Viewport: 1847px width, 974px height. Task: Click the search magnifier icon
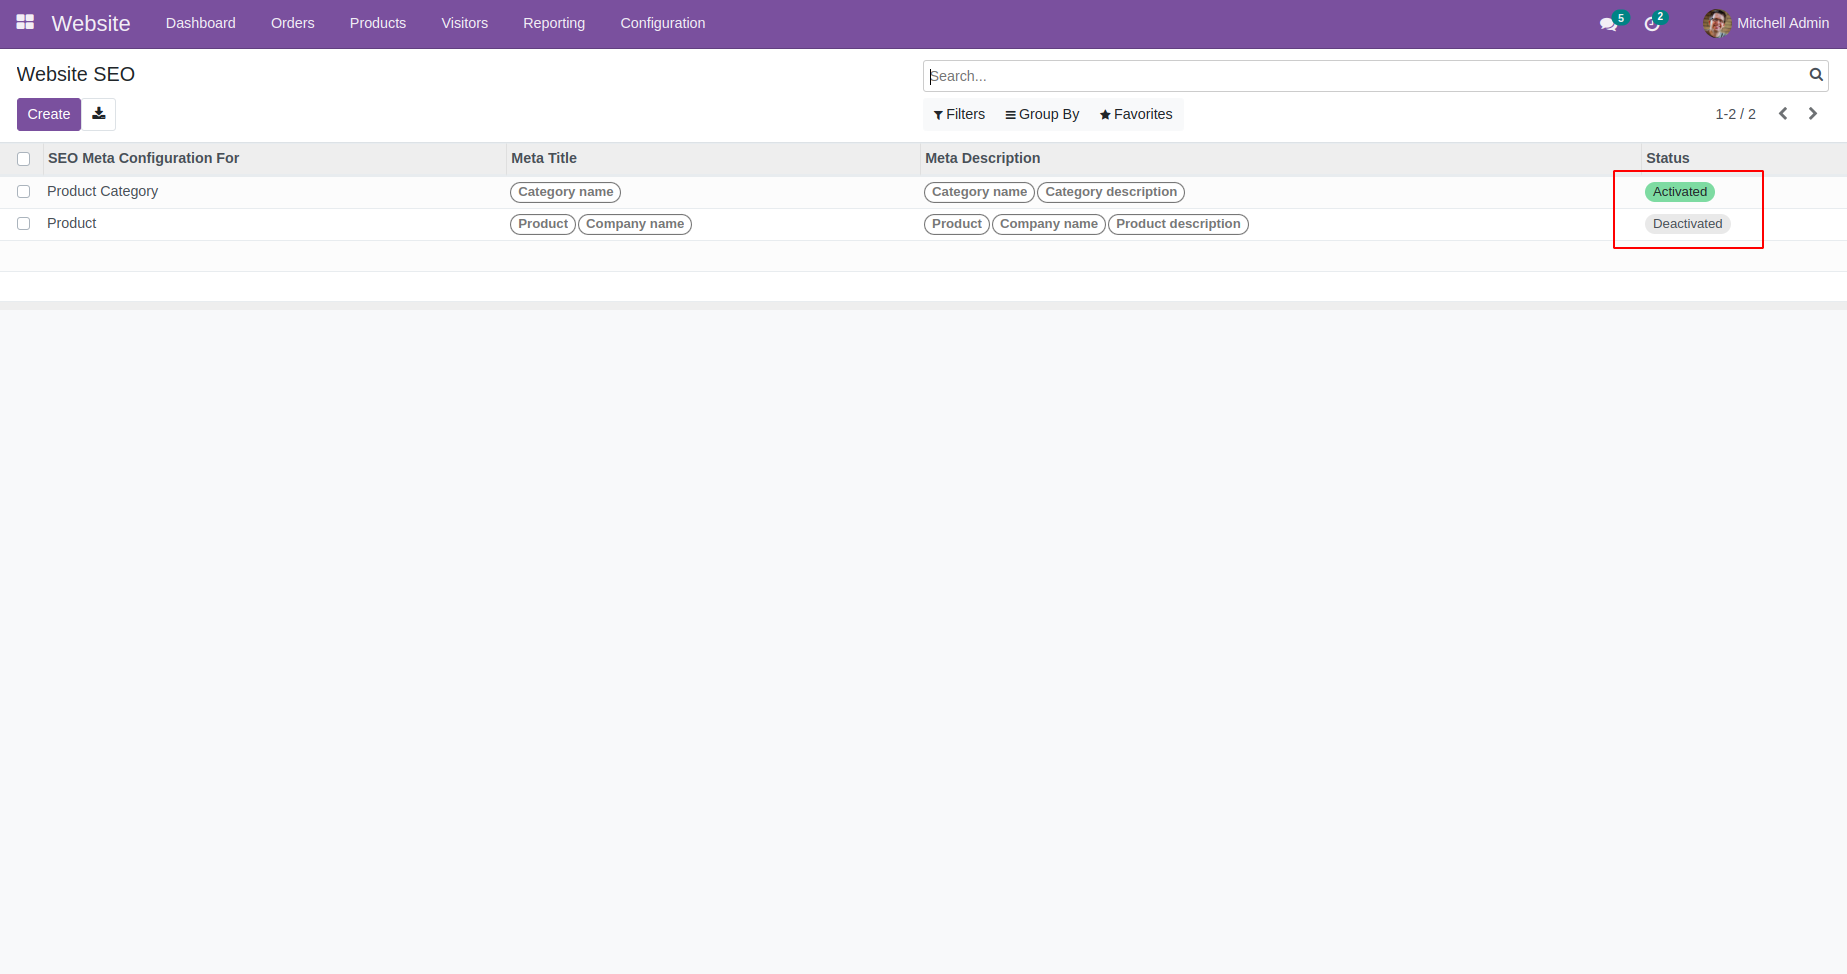[x=1816, y=75]
